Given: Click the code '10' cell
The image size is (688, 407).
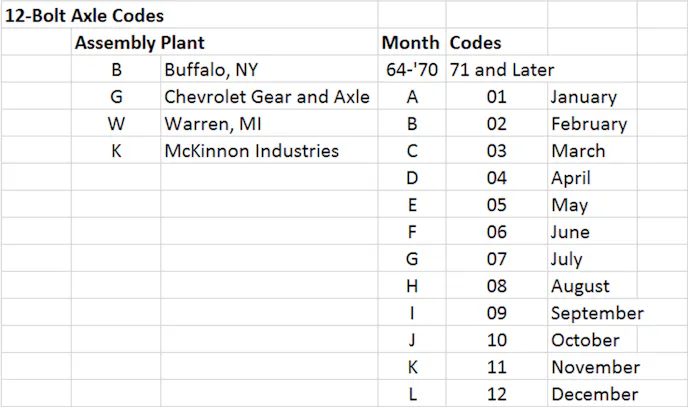Looking at the screenshot, I should [497, 340].
